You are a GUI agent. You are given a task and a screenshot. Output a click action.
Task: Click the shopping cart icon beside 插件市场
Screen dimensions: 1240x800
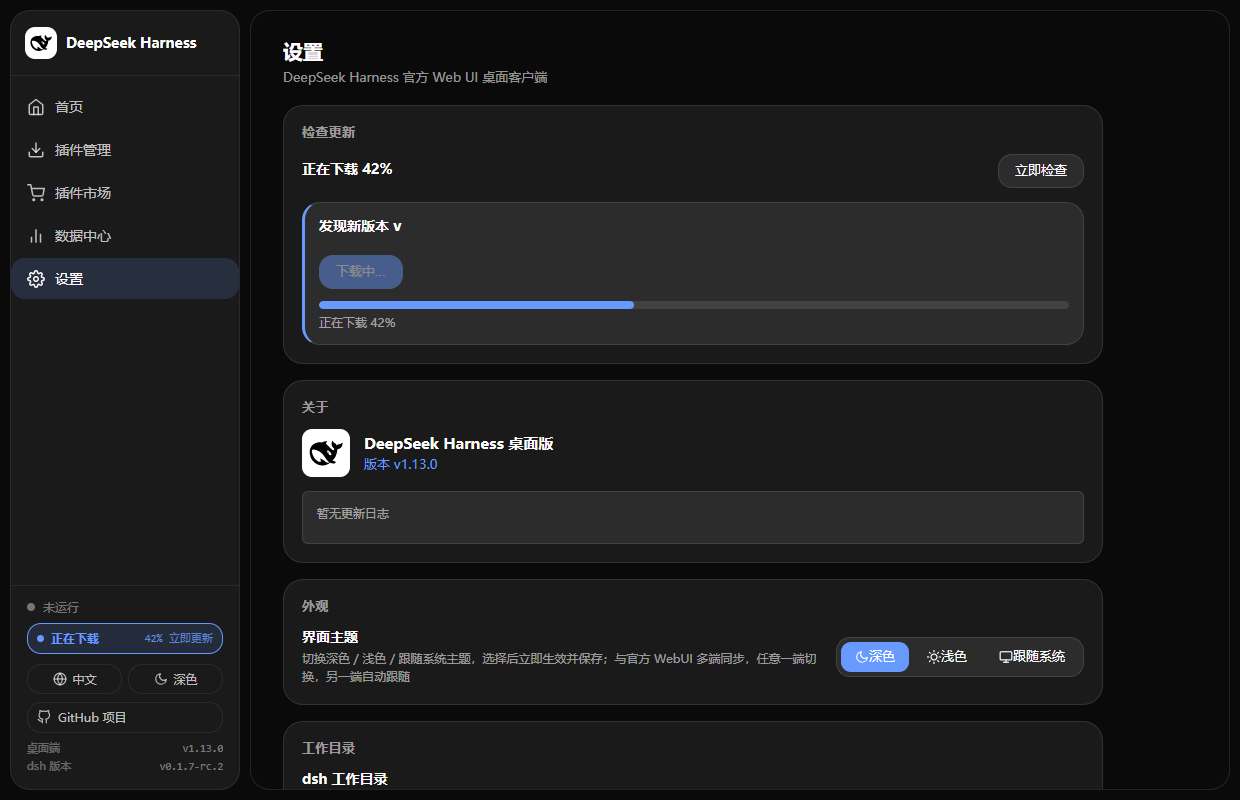coord(36,193)
